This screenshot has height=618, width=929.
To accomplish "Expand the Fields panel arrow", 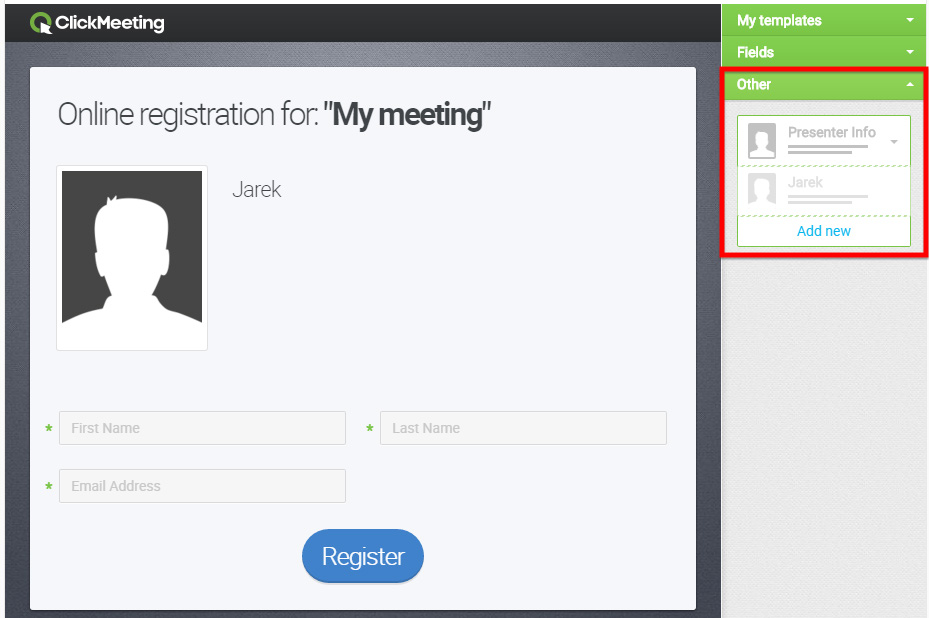I will point(910,52).
